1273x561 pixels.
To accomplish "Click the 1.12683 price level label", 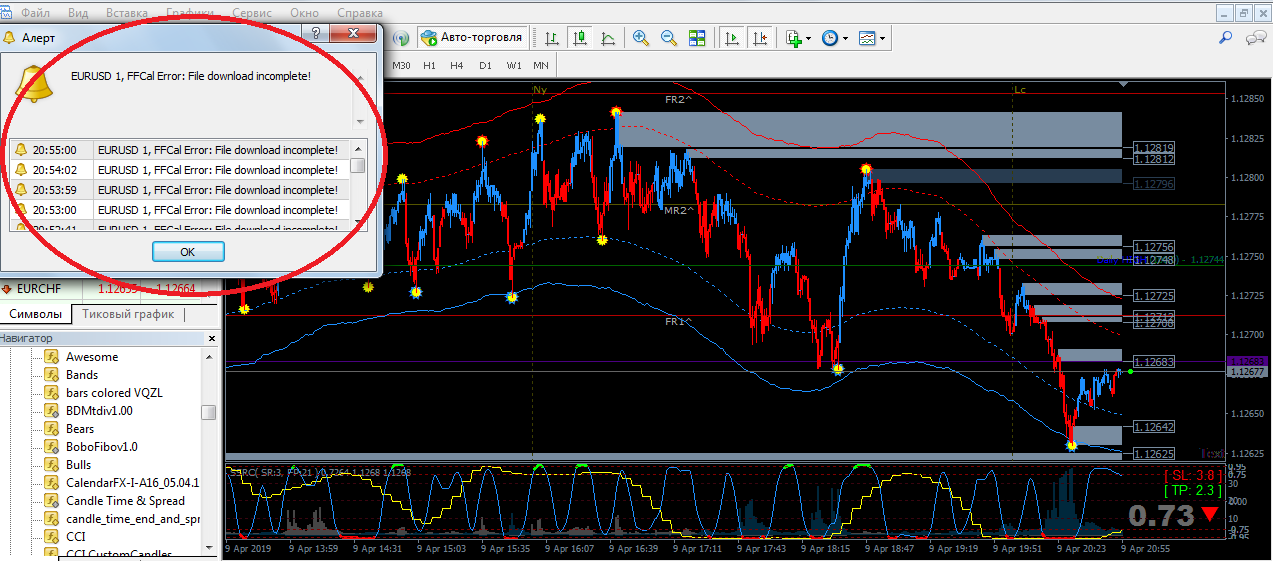I will click(x=1154, y=362).
